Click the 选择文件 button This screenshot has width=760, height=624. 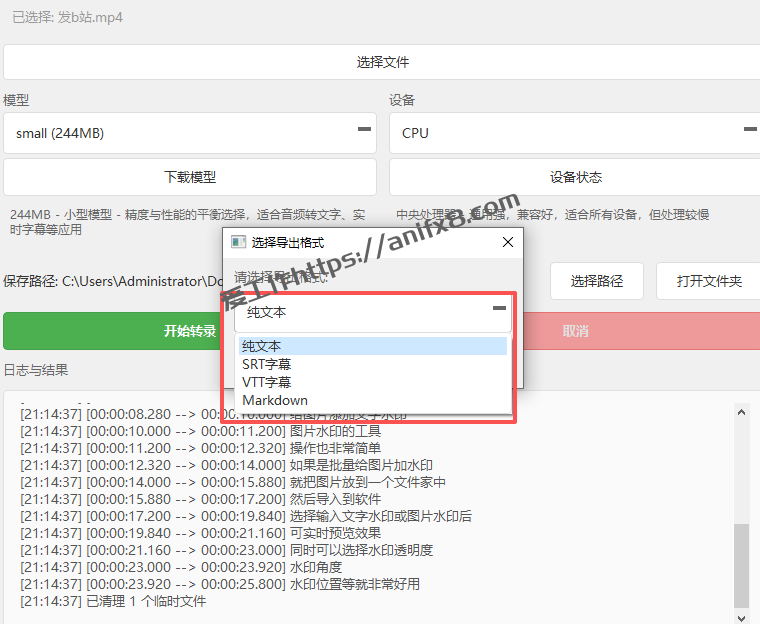click(382, 62)
